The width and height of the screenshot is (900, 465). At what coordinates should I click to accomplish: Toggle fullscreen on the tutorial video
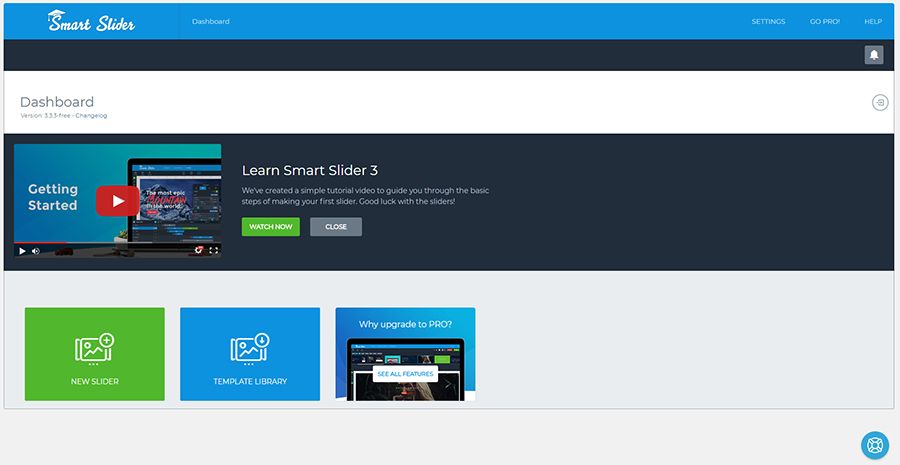(214, 250)
